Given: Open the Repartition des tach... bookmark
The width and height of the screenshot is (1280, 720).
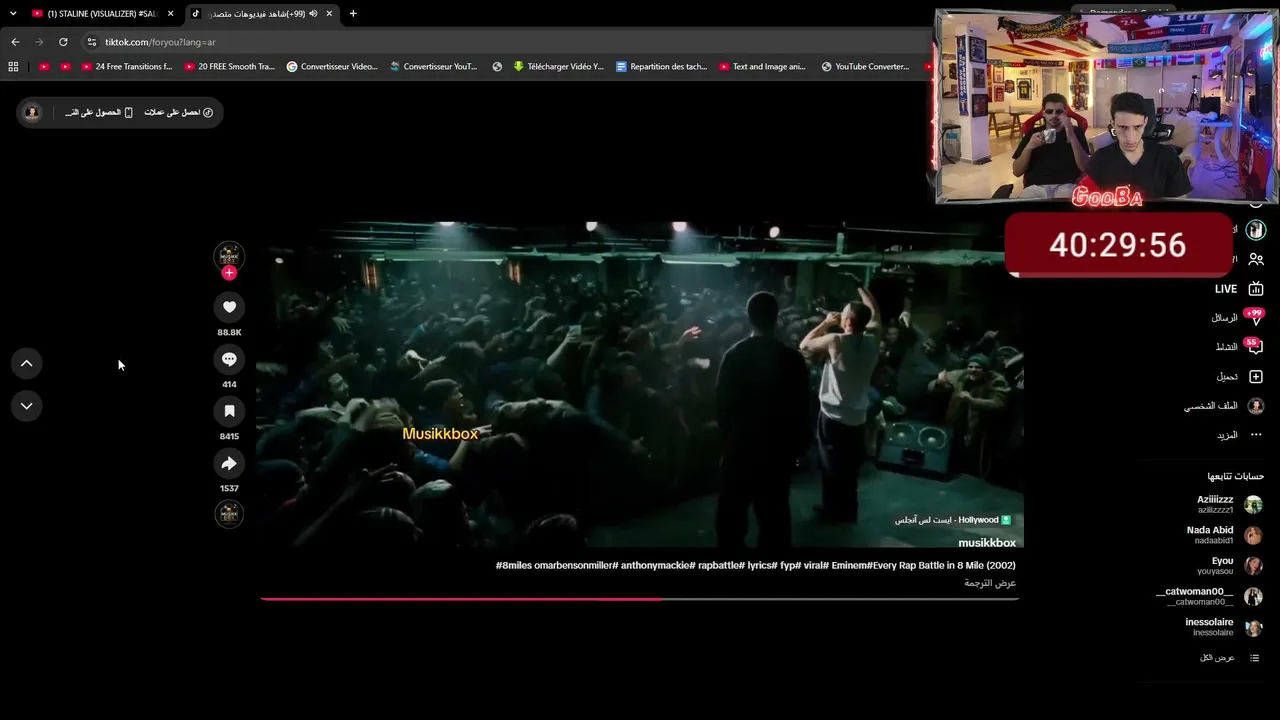Looking at the screenshot, I should click(661, 67).
